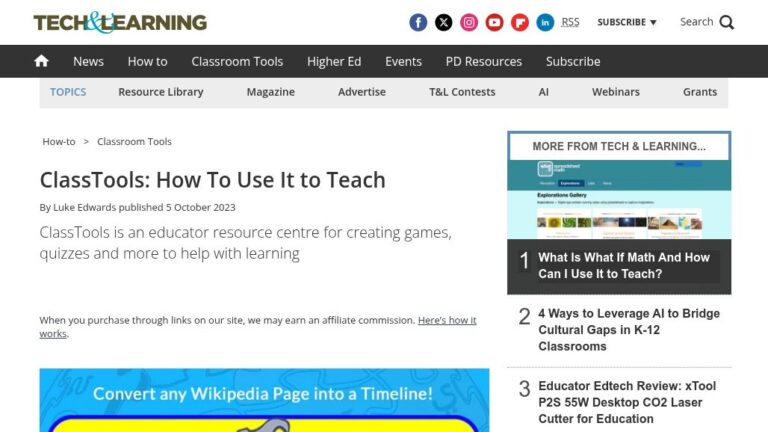
Task: Open the 'Here's how it works' link
Action: (447, 320)
